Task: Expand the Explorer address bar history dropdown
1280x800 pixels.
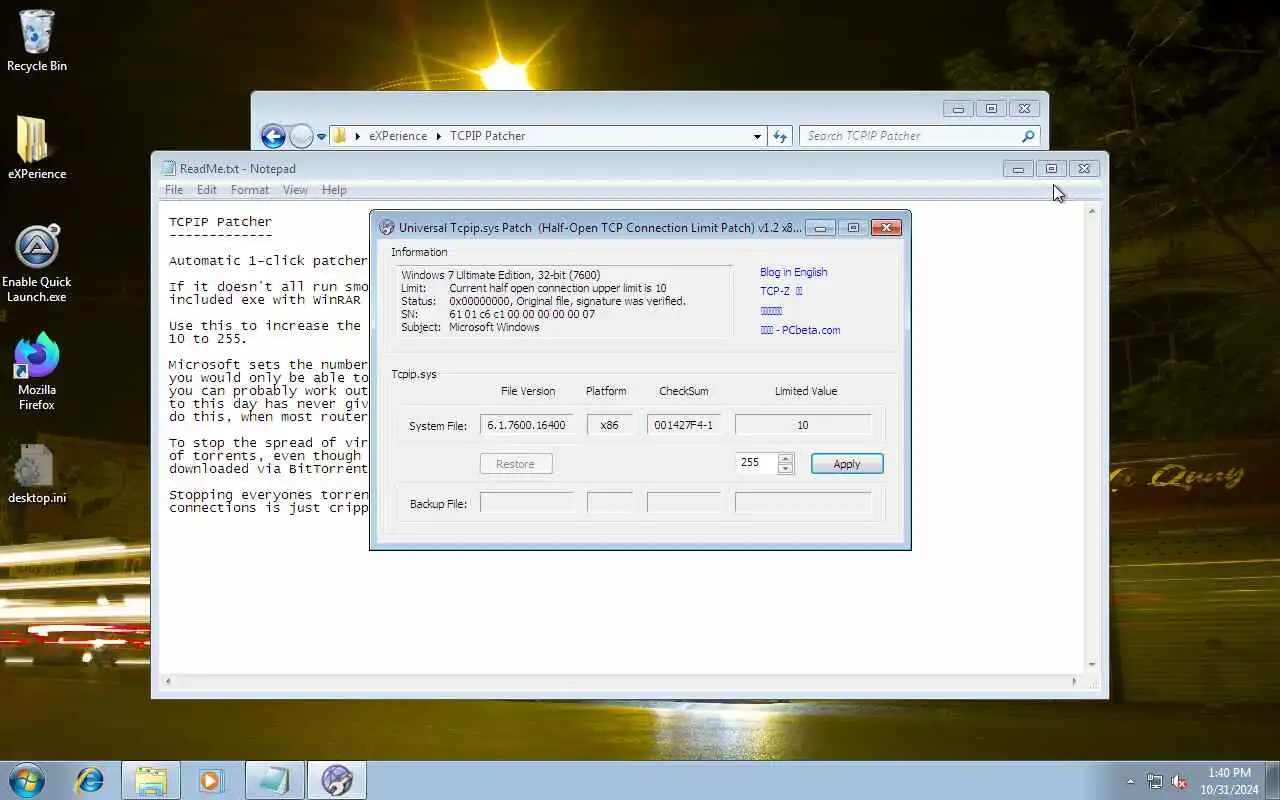Action: point(757,136)
